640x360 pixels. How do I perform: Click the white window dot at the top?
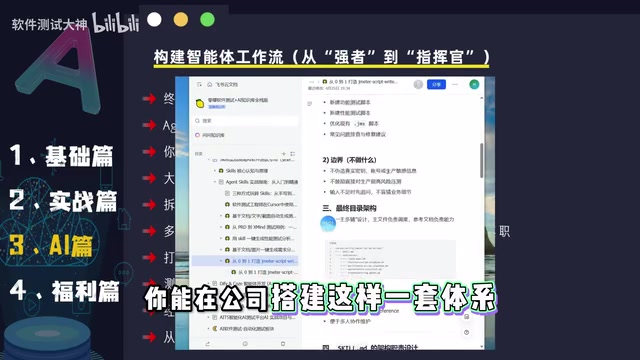click(154, 19)
